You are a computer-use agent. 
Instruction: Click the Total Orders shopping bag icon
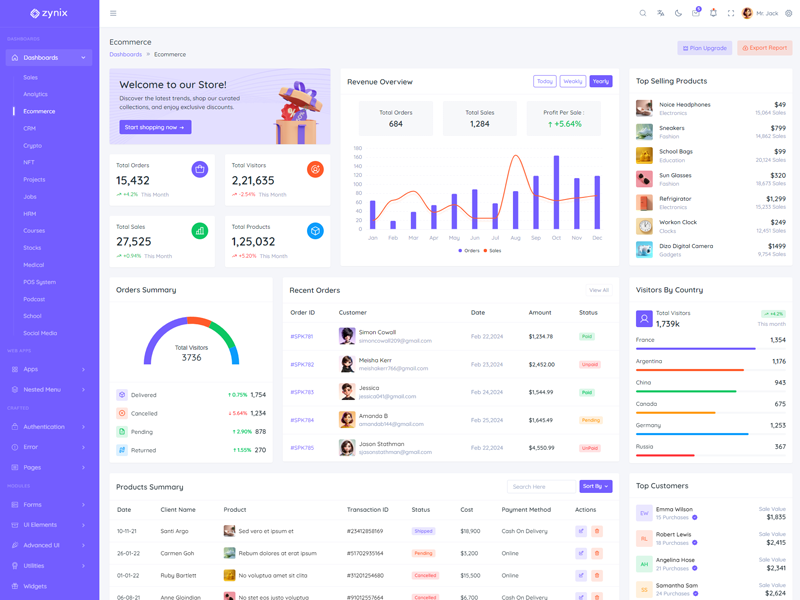[x=200, y=169]
